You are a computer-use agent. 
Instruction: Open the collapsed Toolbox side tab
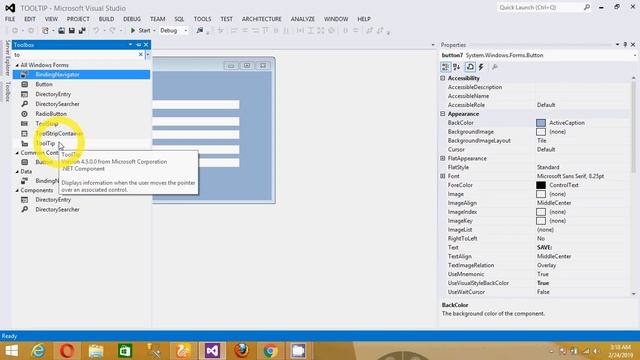click(7, 91)
